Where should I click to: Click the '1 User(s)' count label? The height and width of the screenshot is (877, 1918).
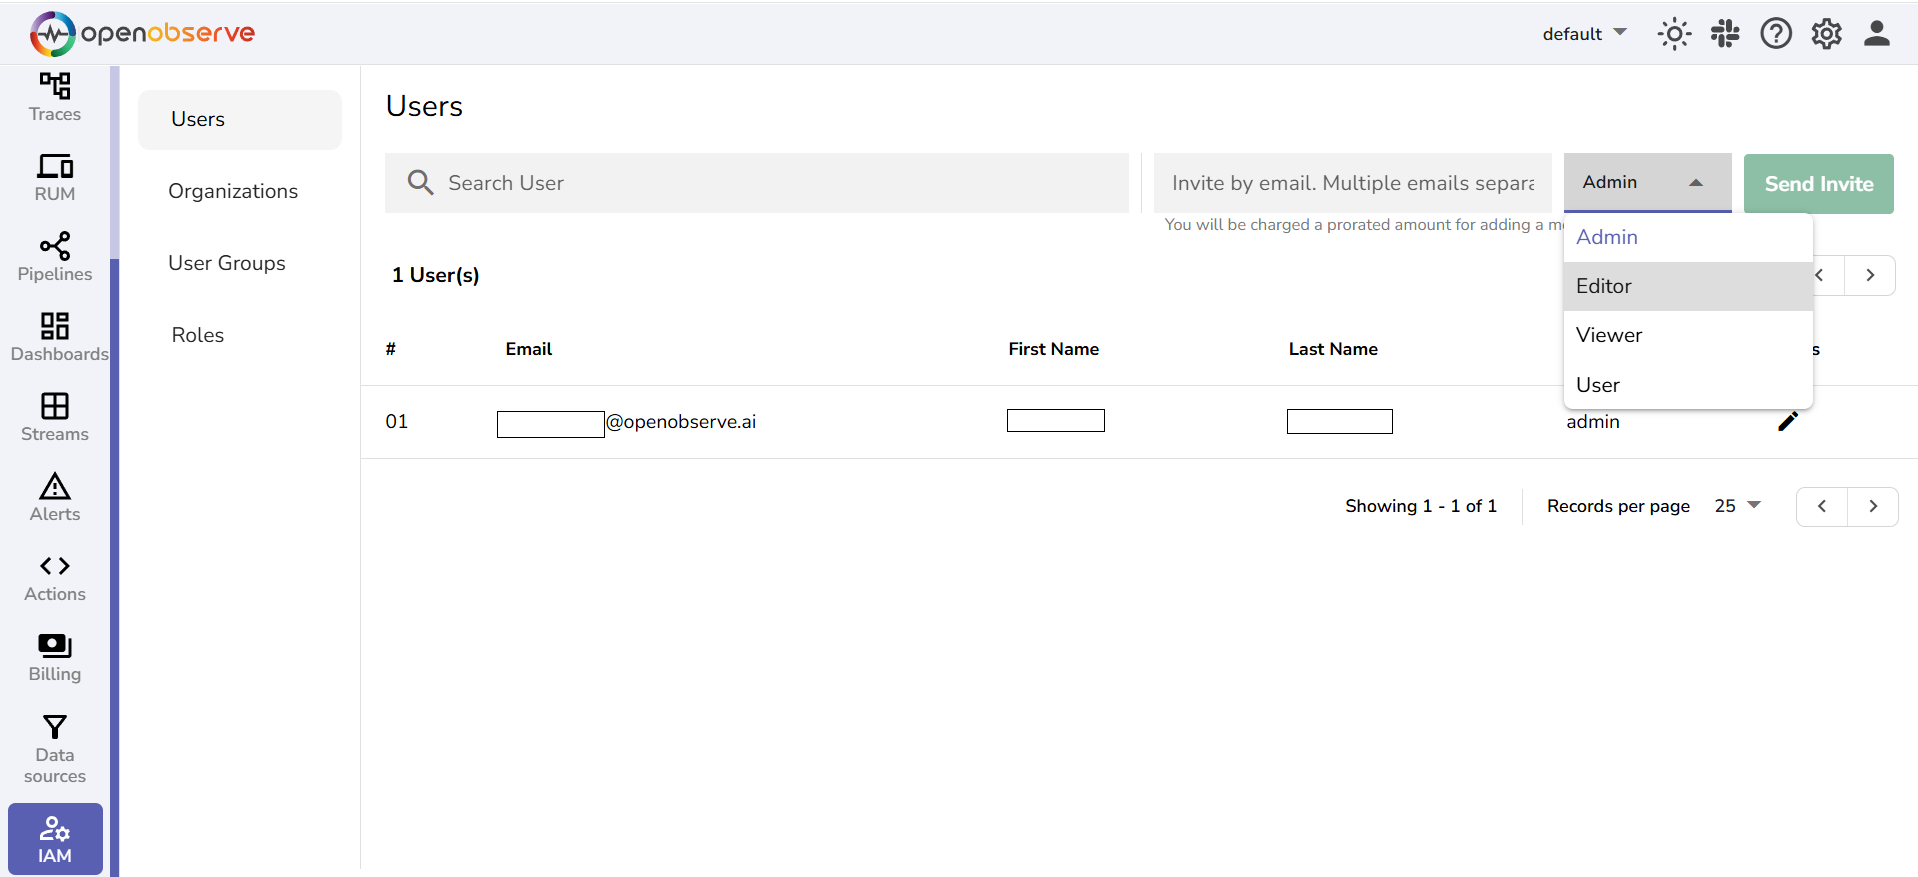[435, 275]
